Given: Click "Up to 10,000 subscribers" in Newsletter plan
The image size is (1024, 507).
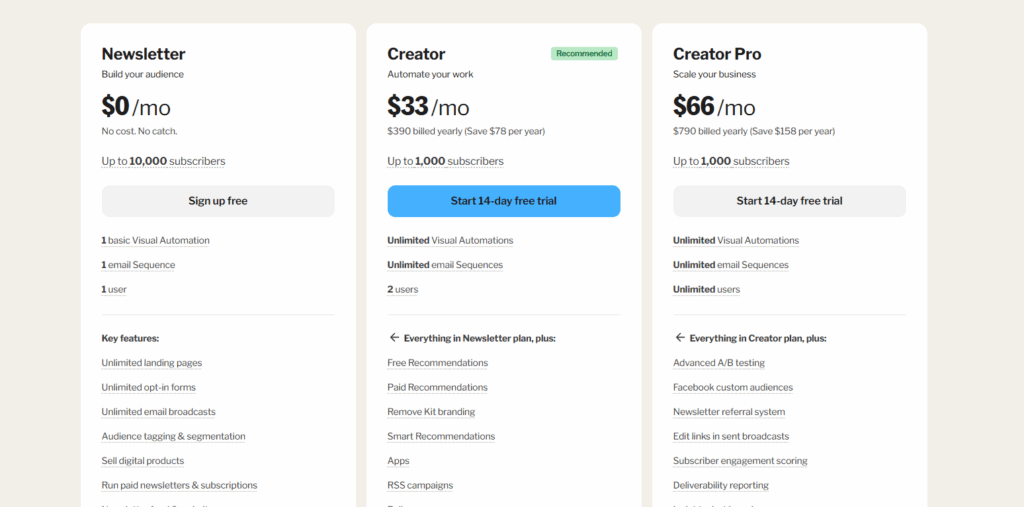Looking at the screenshot, I should [163, 162].
